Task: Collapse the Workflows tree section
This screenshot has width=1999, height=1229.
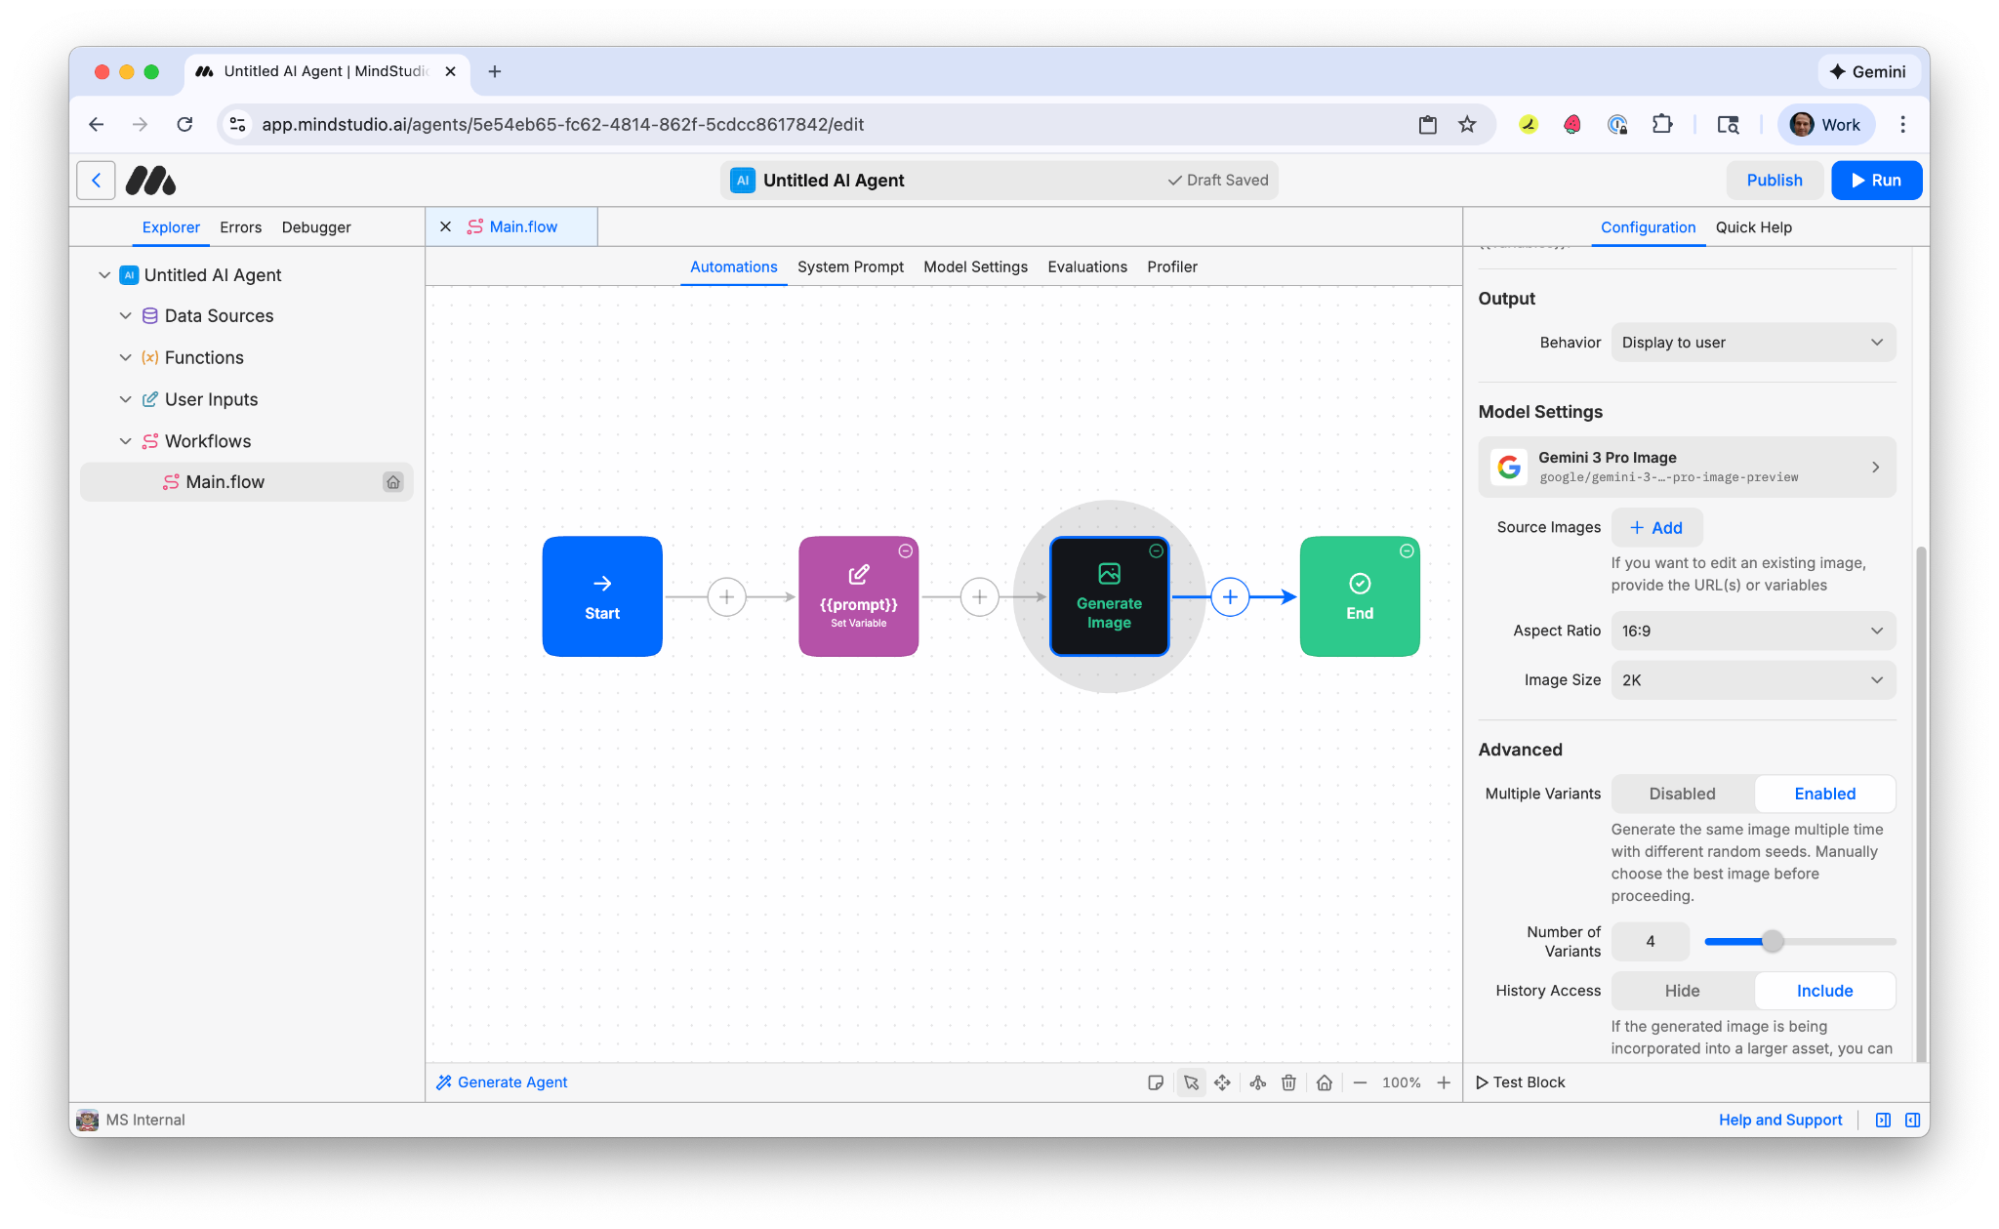Action: [x=126, y=440]
